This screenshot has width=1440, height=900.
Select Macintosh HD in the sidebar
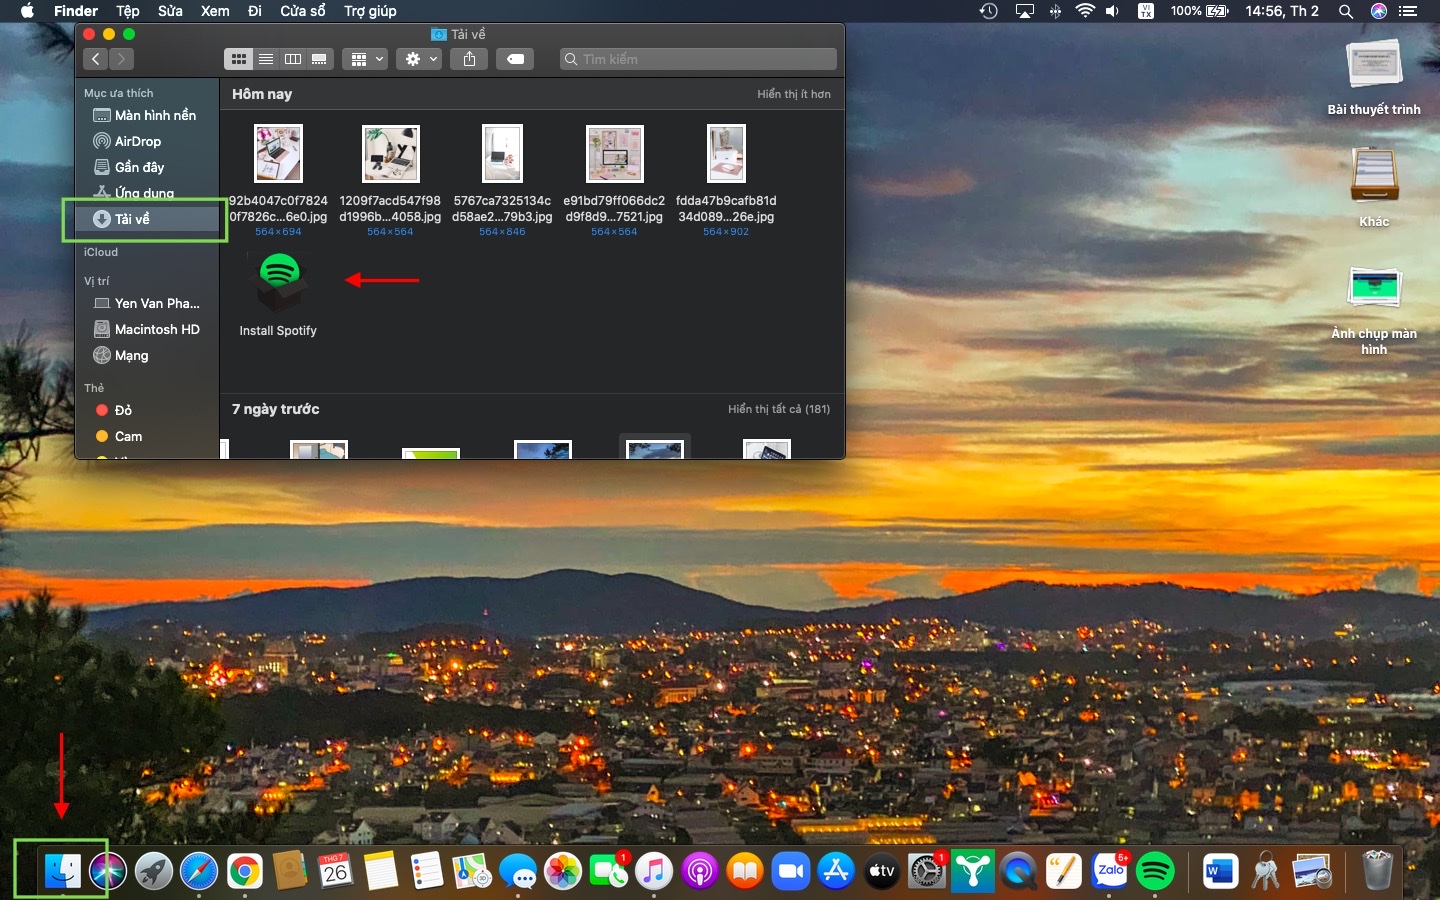pos(147,329)
